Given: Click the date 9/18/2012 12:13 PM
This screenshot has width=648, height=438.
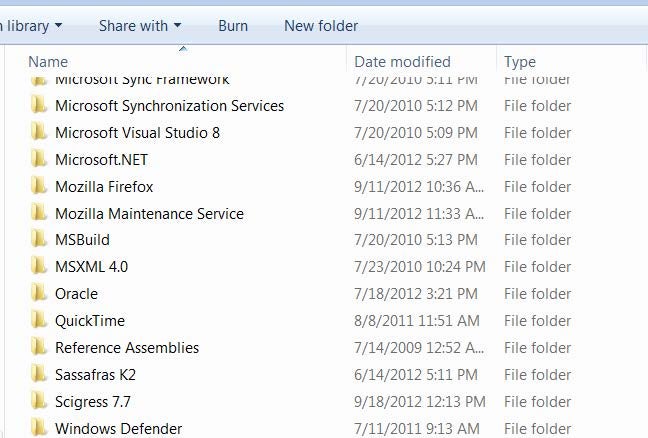Looking at the screenshot, I should pos(420,402).
